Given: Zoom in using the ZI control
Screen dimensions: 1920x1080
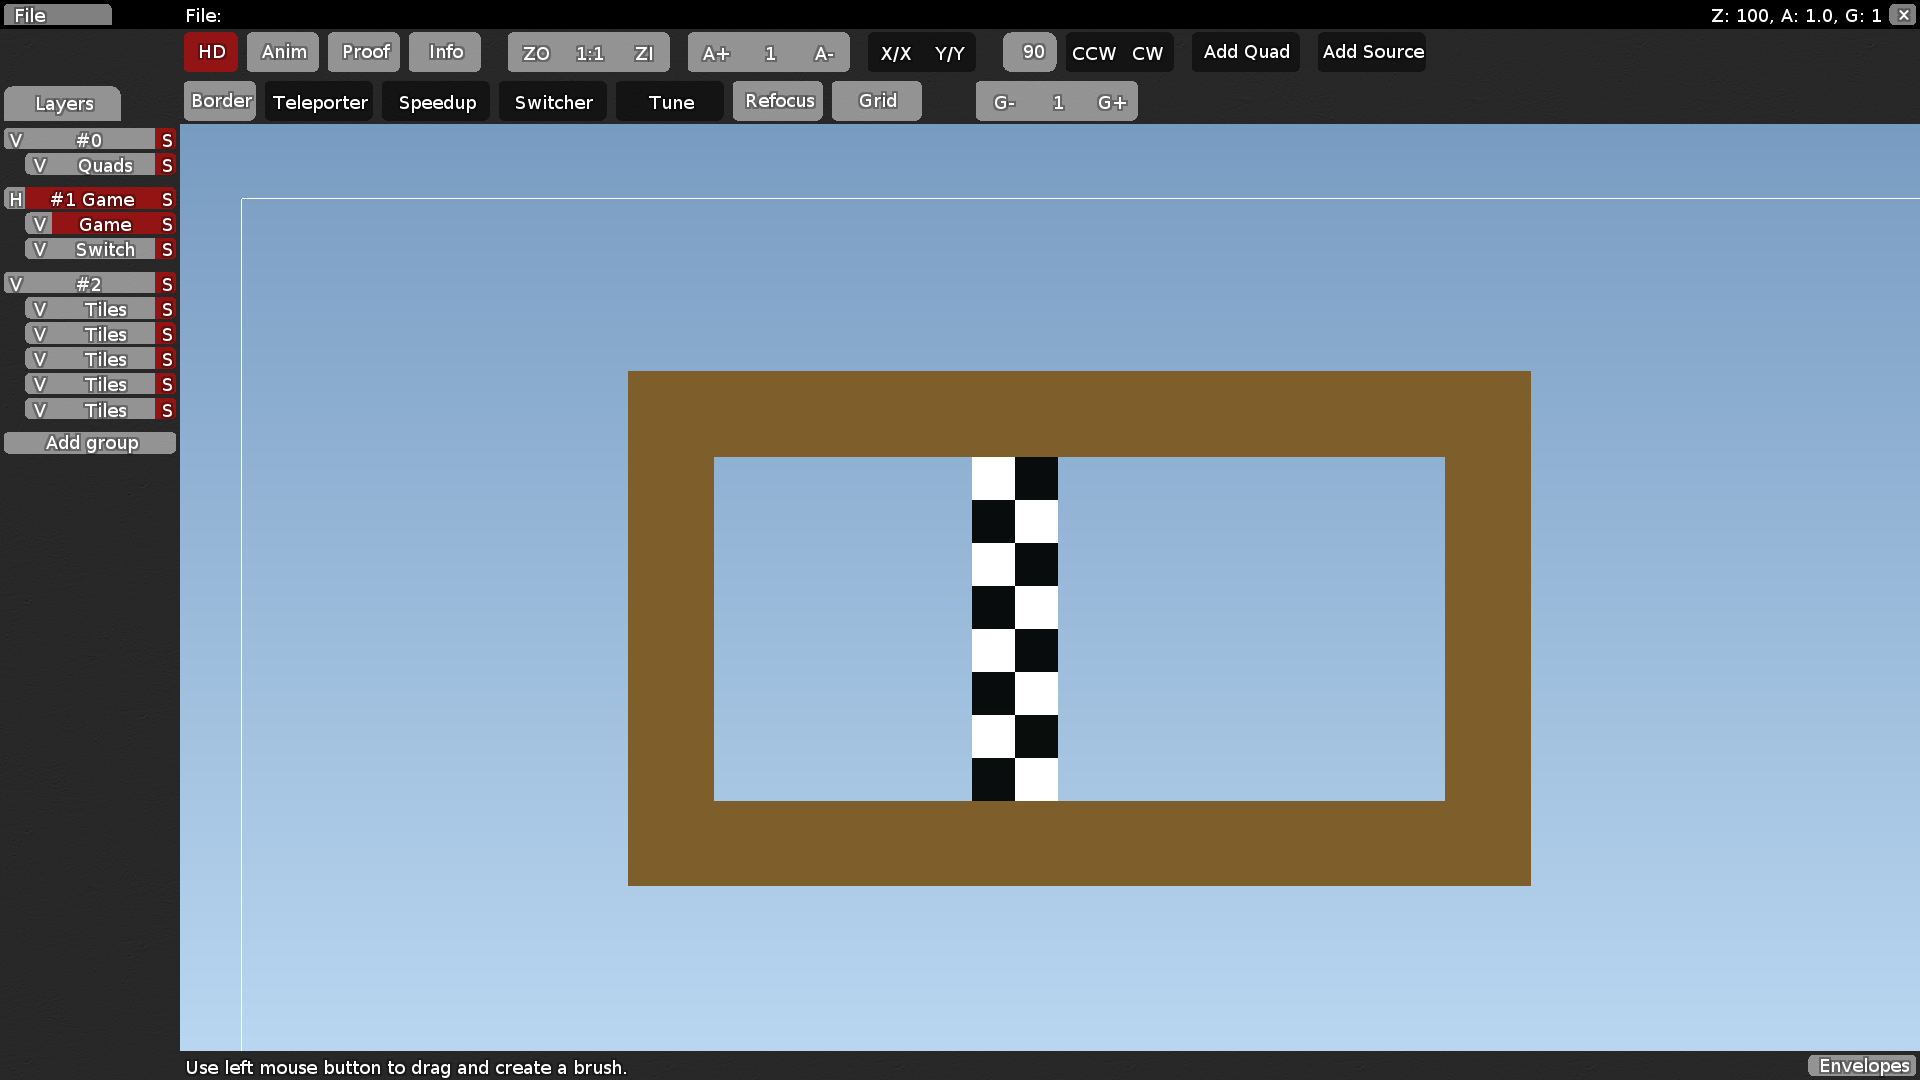Looking at the screenshot, I should click(643, 52).
